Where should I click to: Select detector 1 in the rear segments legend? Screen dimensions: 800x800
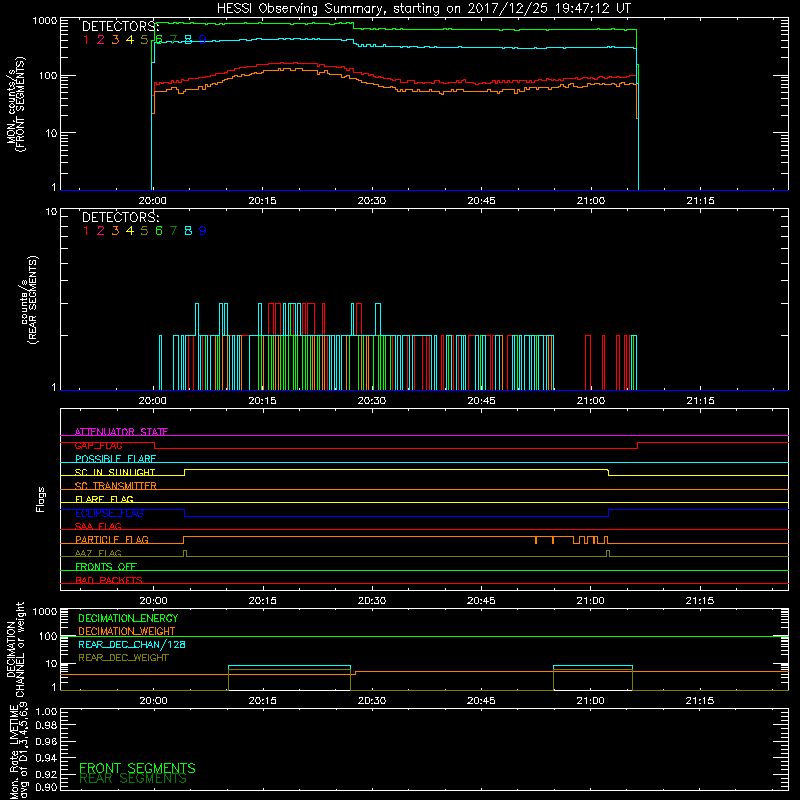(86, 231)
